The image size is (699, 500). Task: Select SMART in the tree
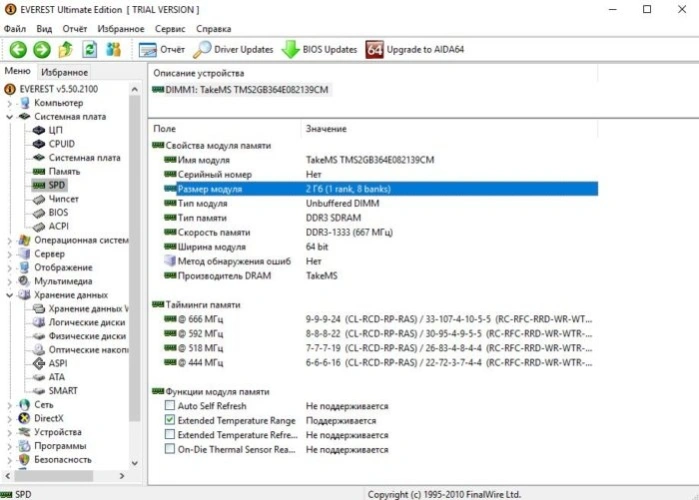63,391
